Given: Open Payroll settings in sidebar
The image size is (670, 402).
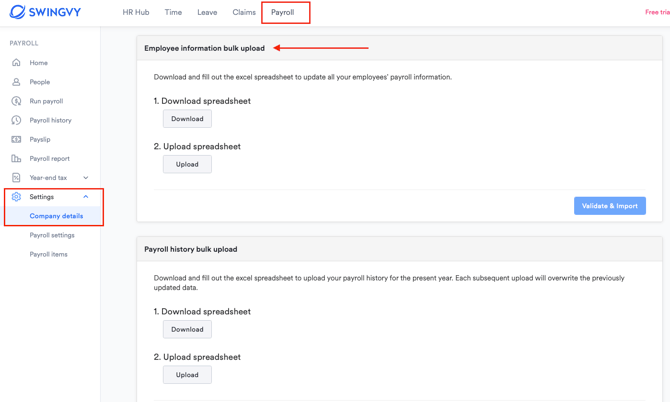Looking at the screenshot, I should coord(52,235).
